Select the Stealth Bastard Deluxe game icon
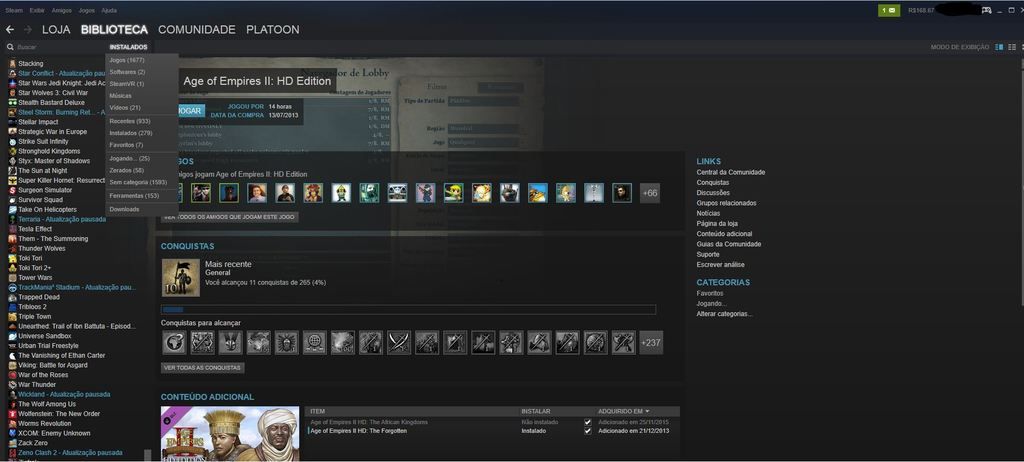 point(12,103)
